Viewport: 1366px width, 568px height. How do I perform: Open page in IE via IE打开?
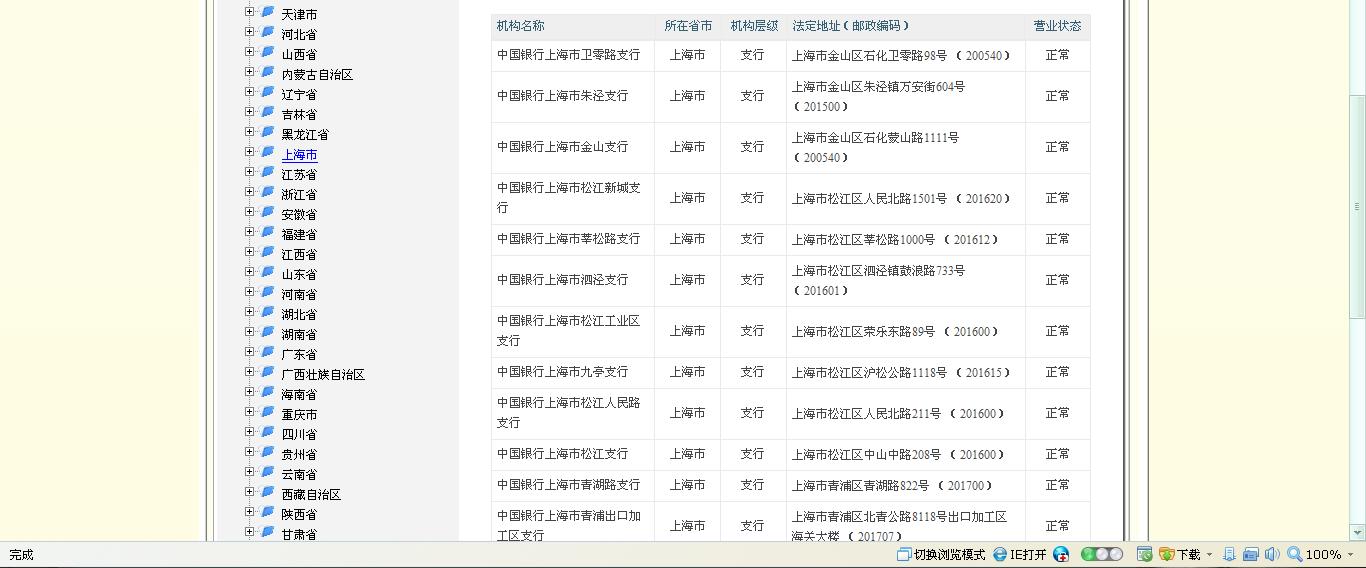tap(1019, 554)
